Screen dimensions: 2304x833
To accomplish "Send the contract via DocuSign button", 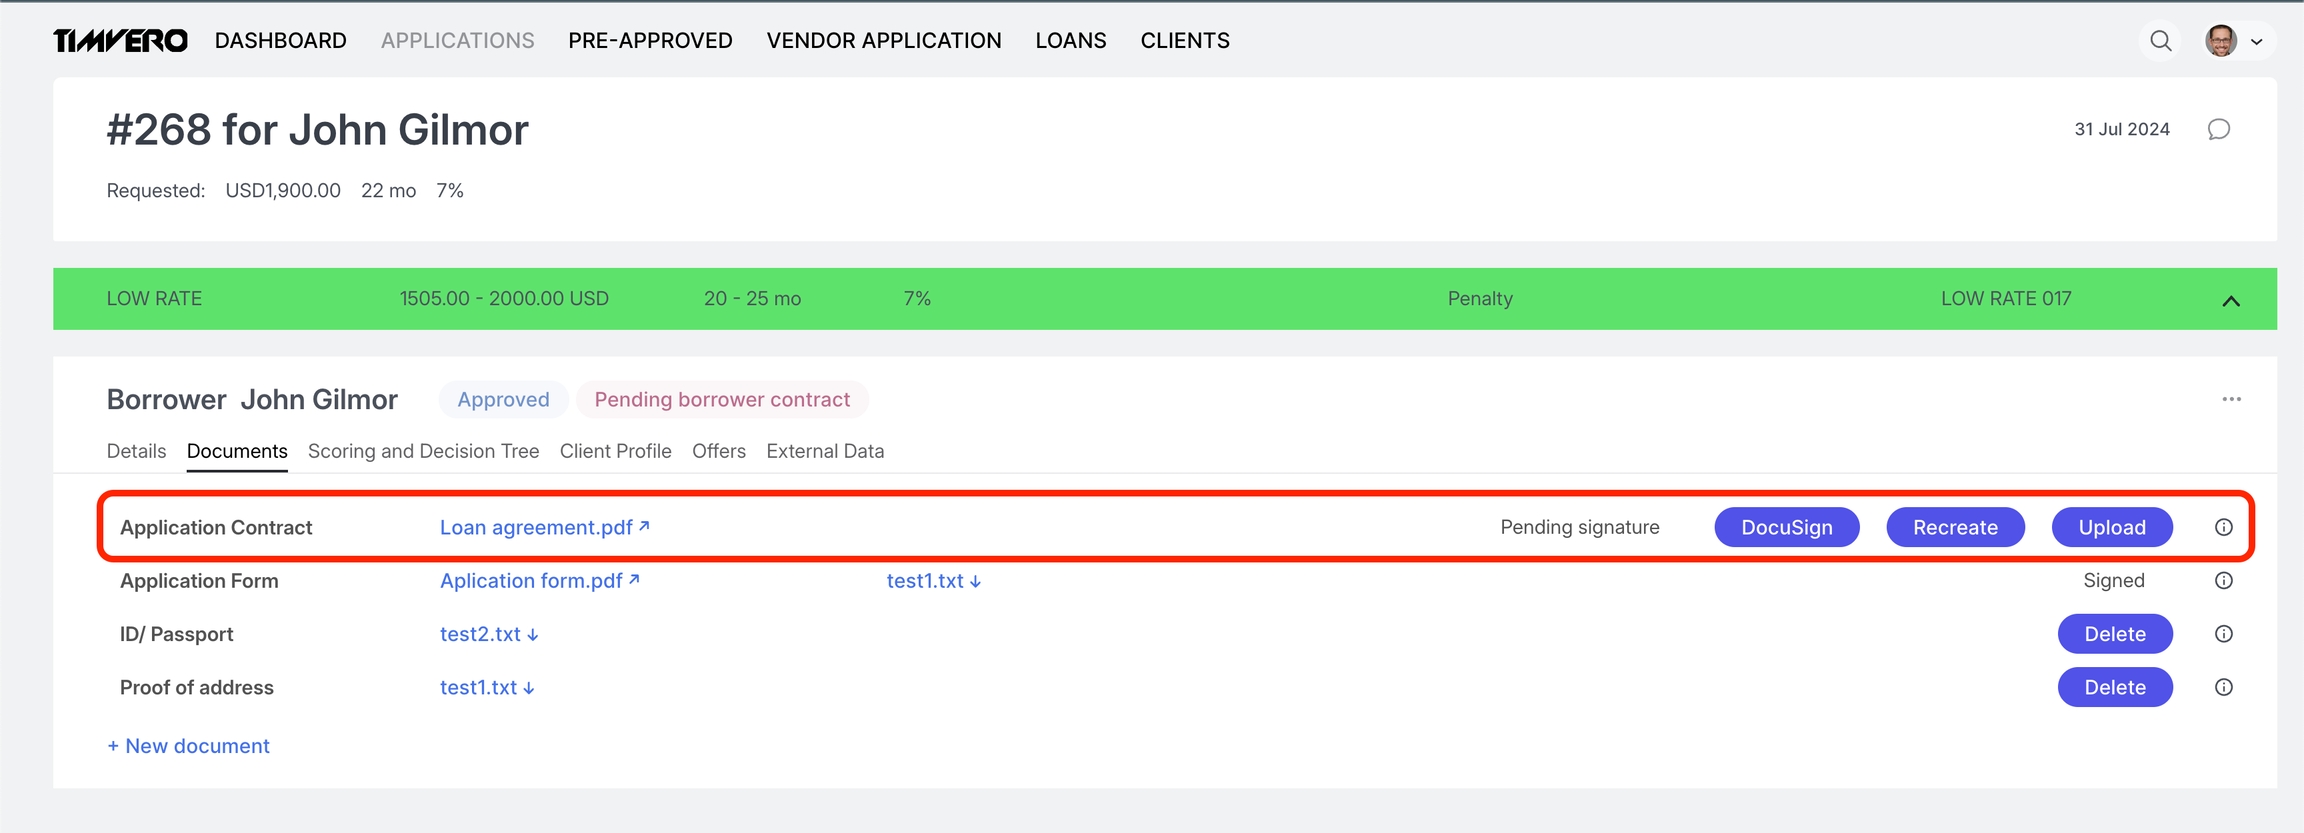I will pos(1786,527).
